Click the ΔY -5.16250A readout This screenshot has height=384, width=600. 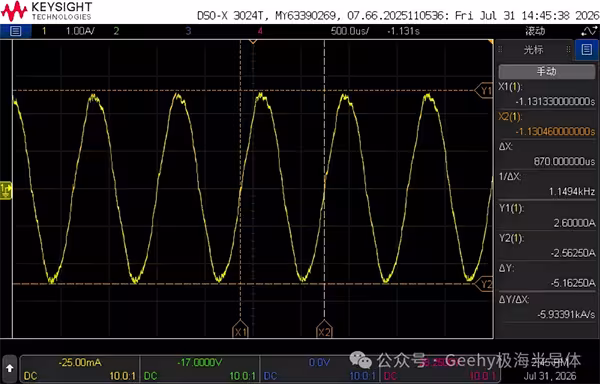[547, 276]
